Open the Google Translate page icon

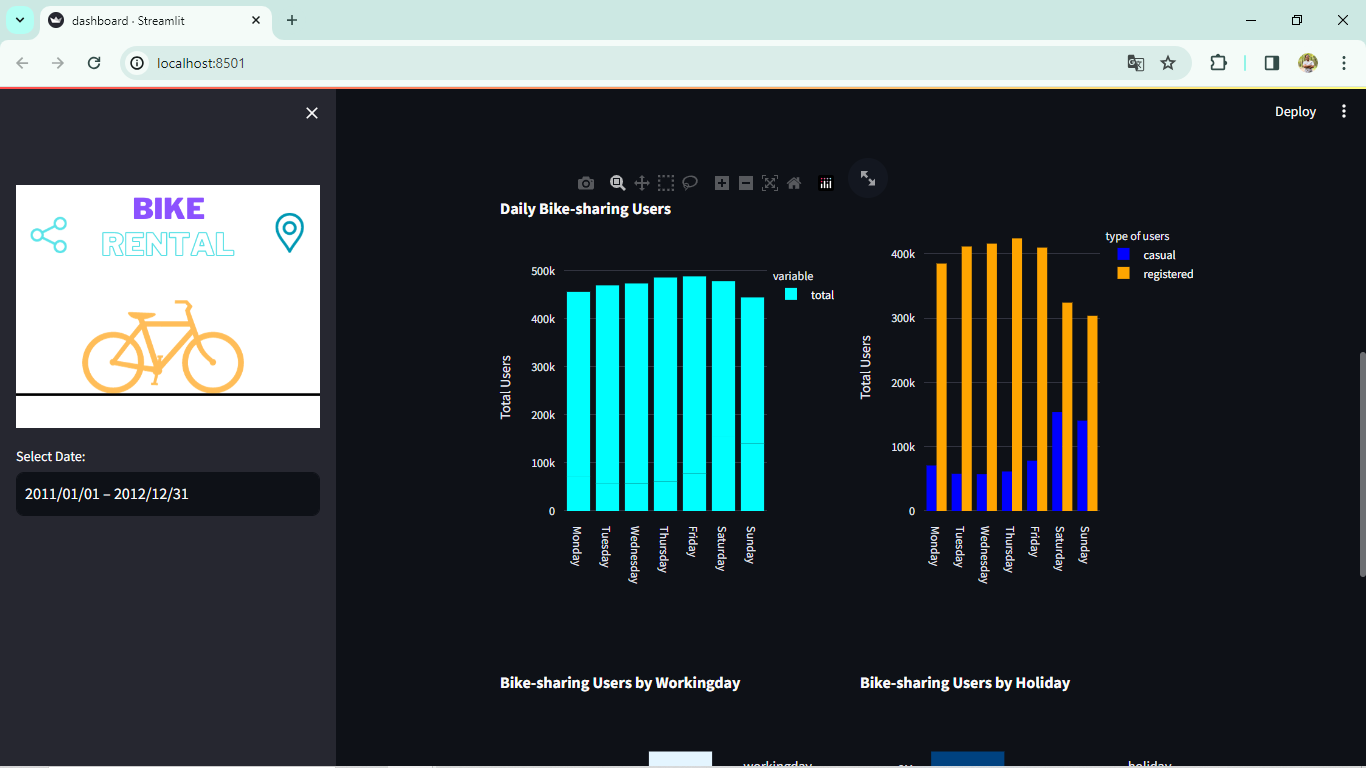coord(1136,63)
